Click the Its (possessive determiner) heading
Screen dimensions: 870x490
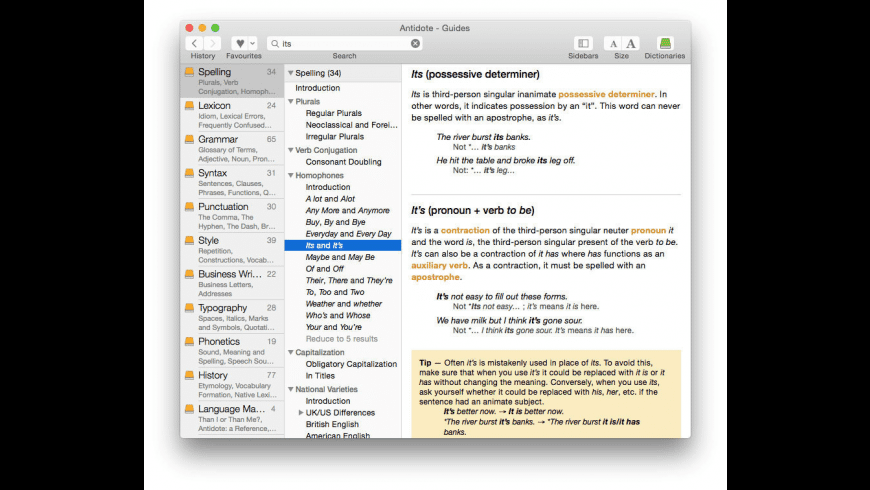pyautogui.click(x=475, y=74)
